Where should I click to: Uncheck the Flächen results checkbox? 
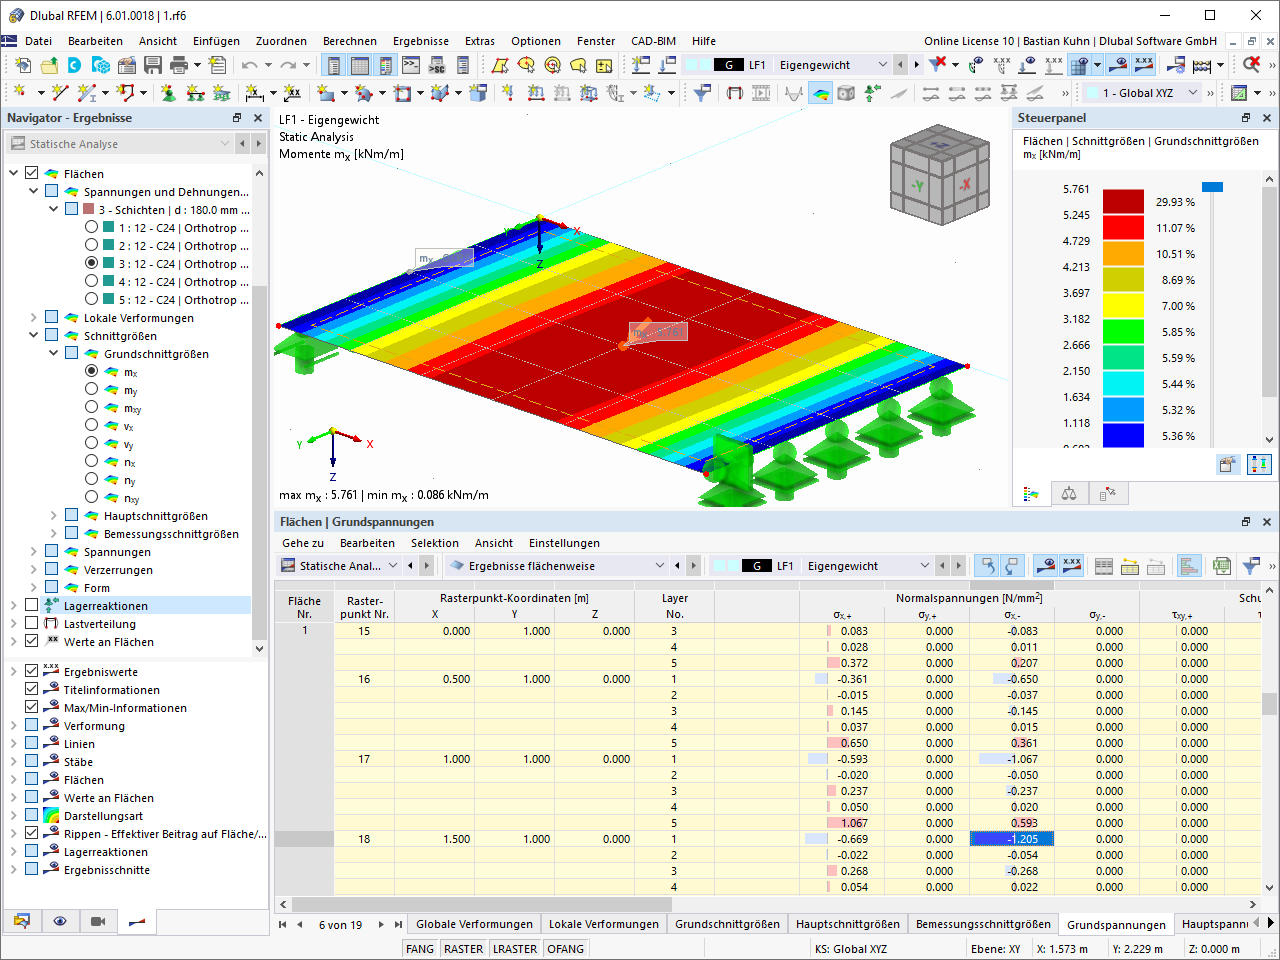click(32, 174)
